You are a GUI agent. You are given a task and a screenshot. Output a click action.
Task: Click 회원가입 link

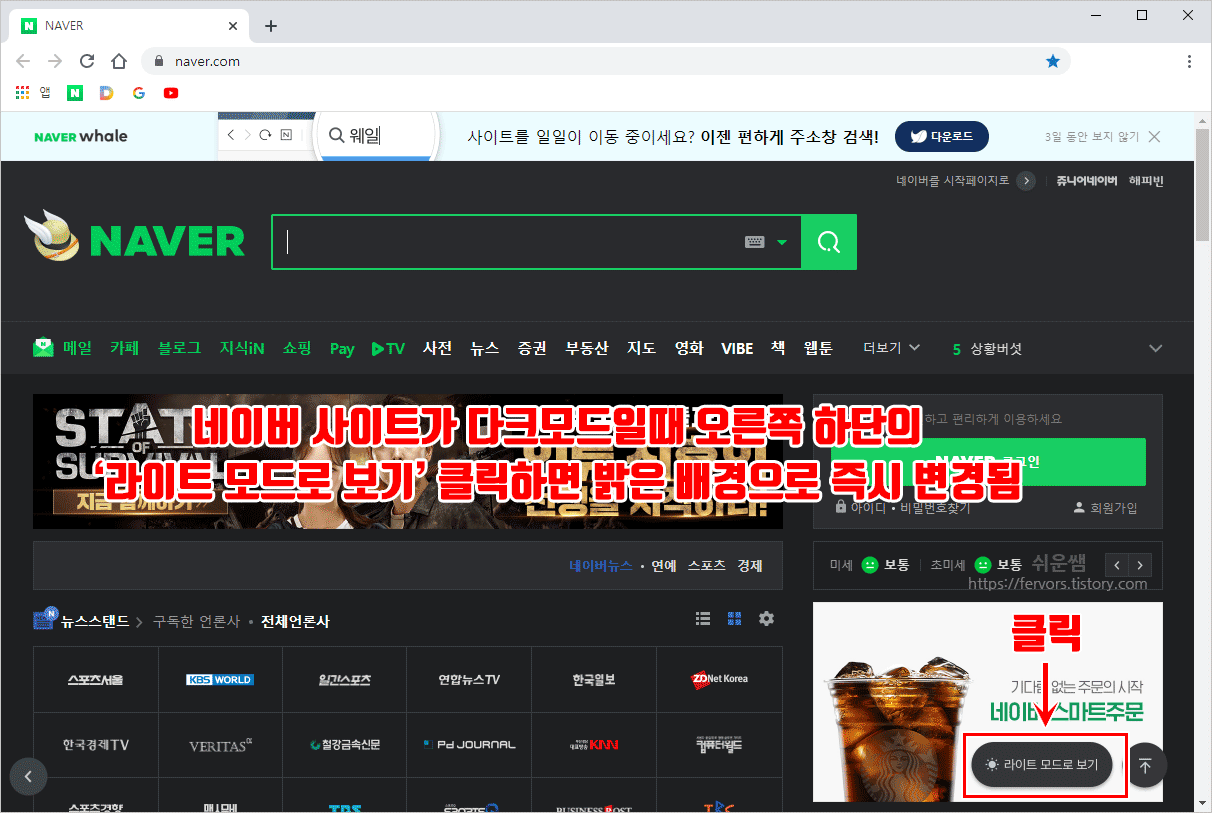1104,508
